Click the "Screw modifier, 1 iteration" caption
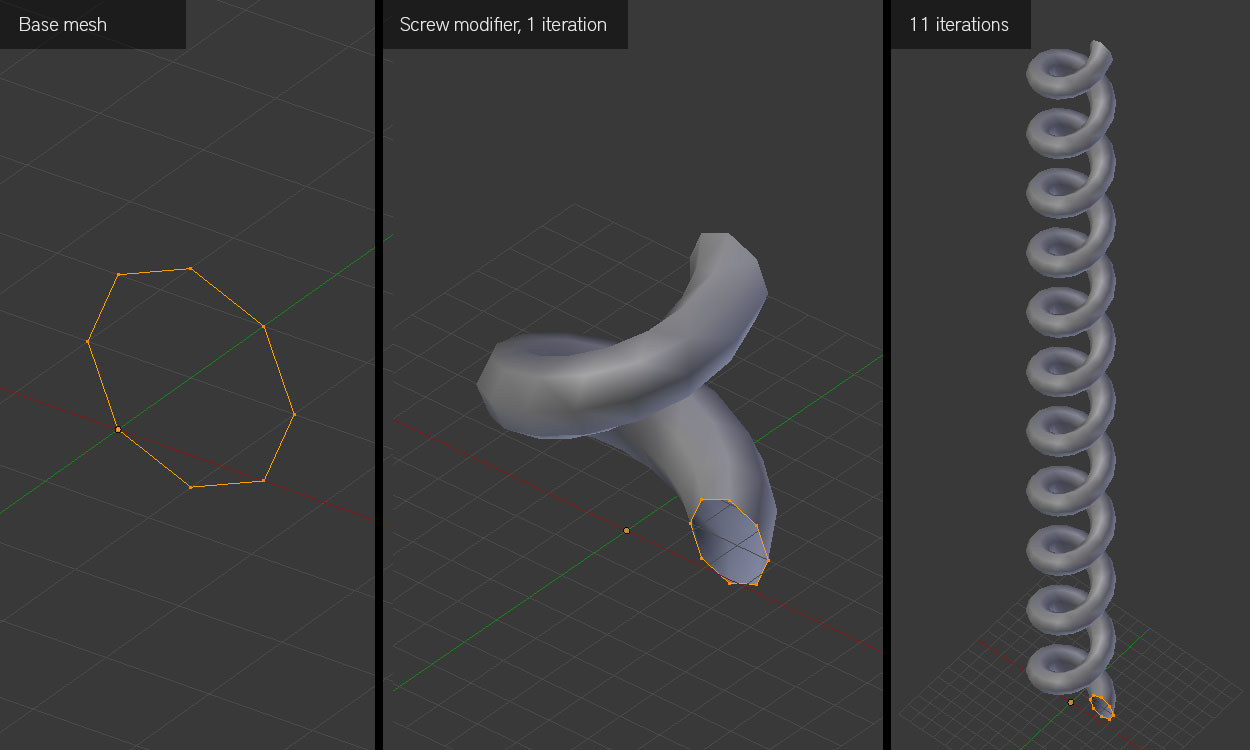Screen dimensions: 1250x750 coord(503,24)
